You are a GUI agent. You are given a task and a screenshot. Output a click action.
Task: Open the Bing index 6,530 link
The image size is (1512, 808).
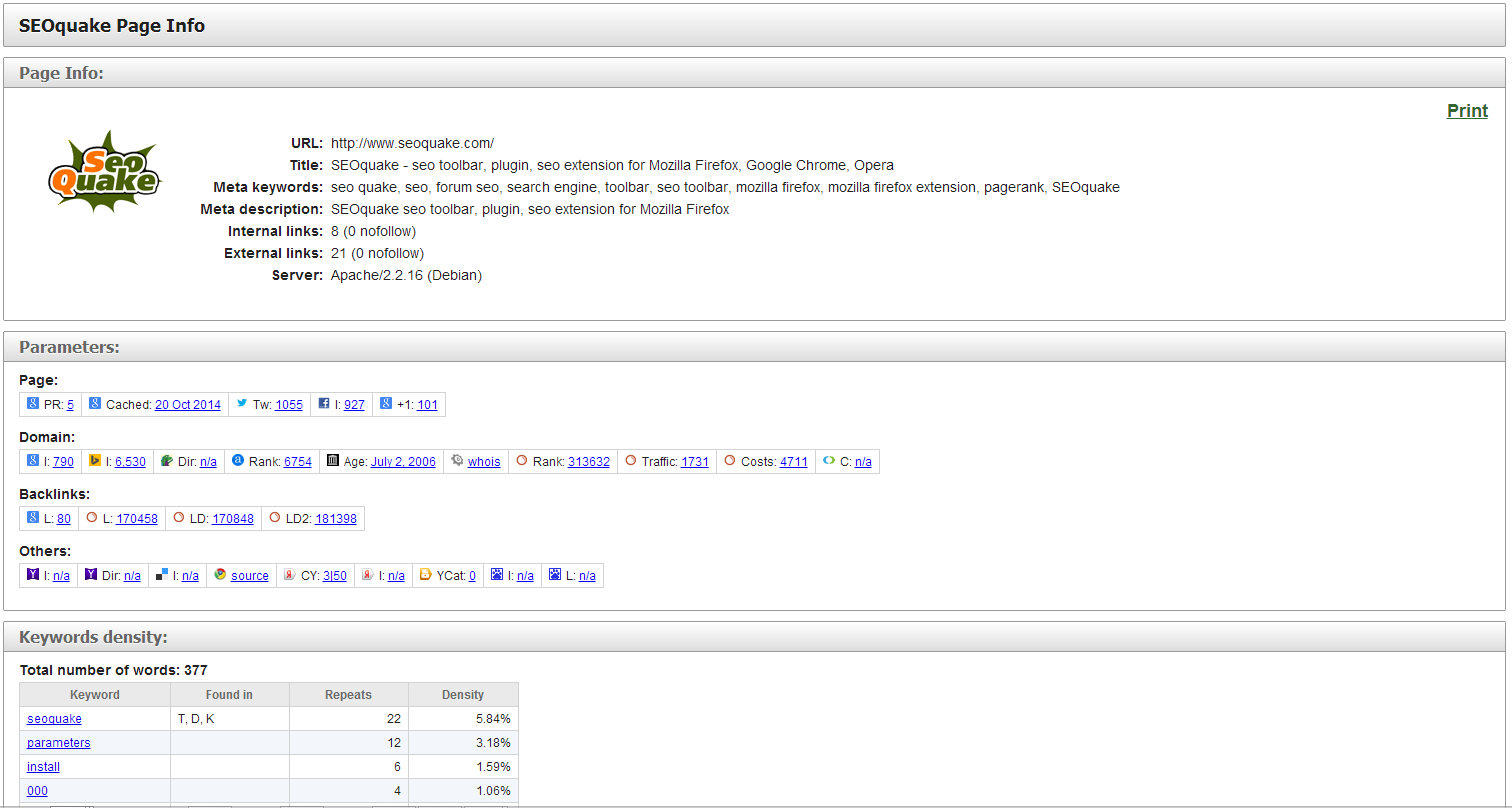coord(130,462)
